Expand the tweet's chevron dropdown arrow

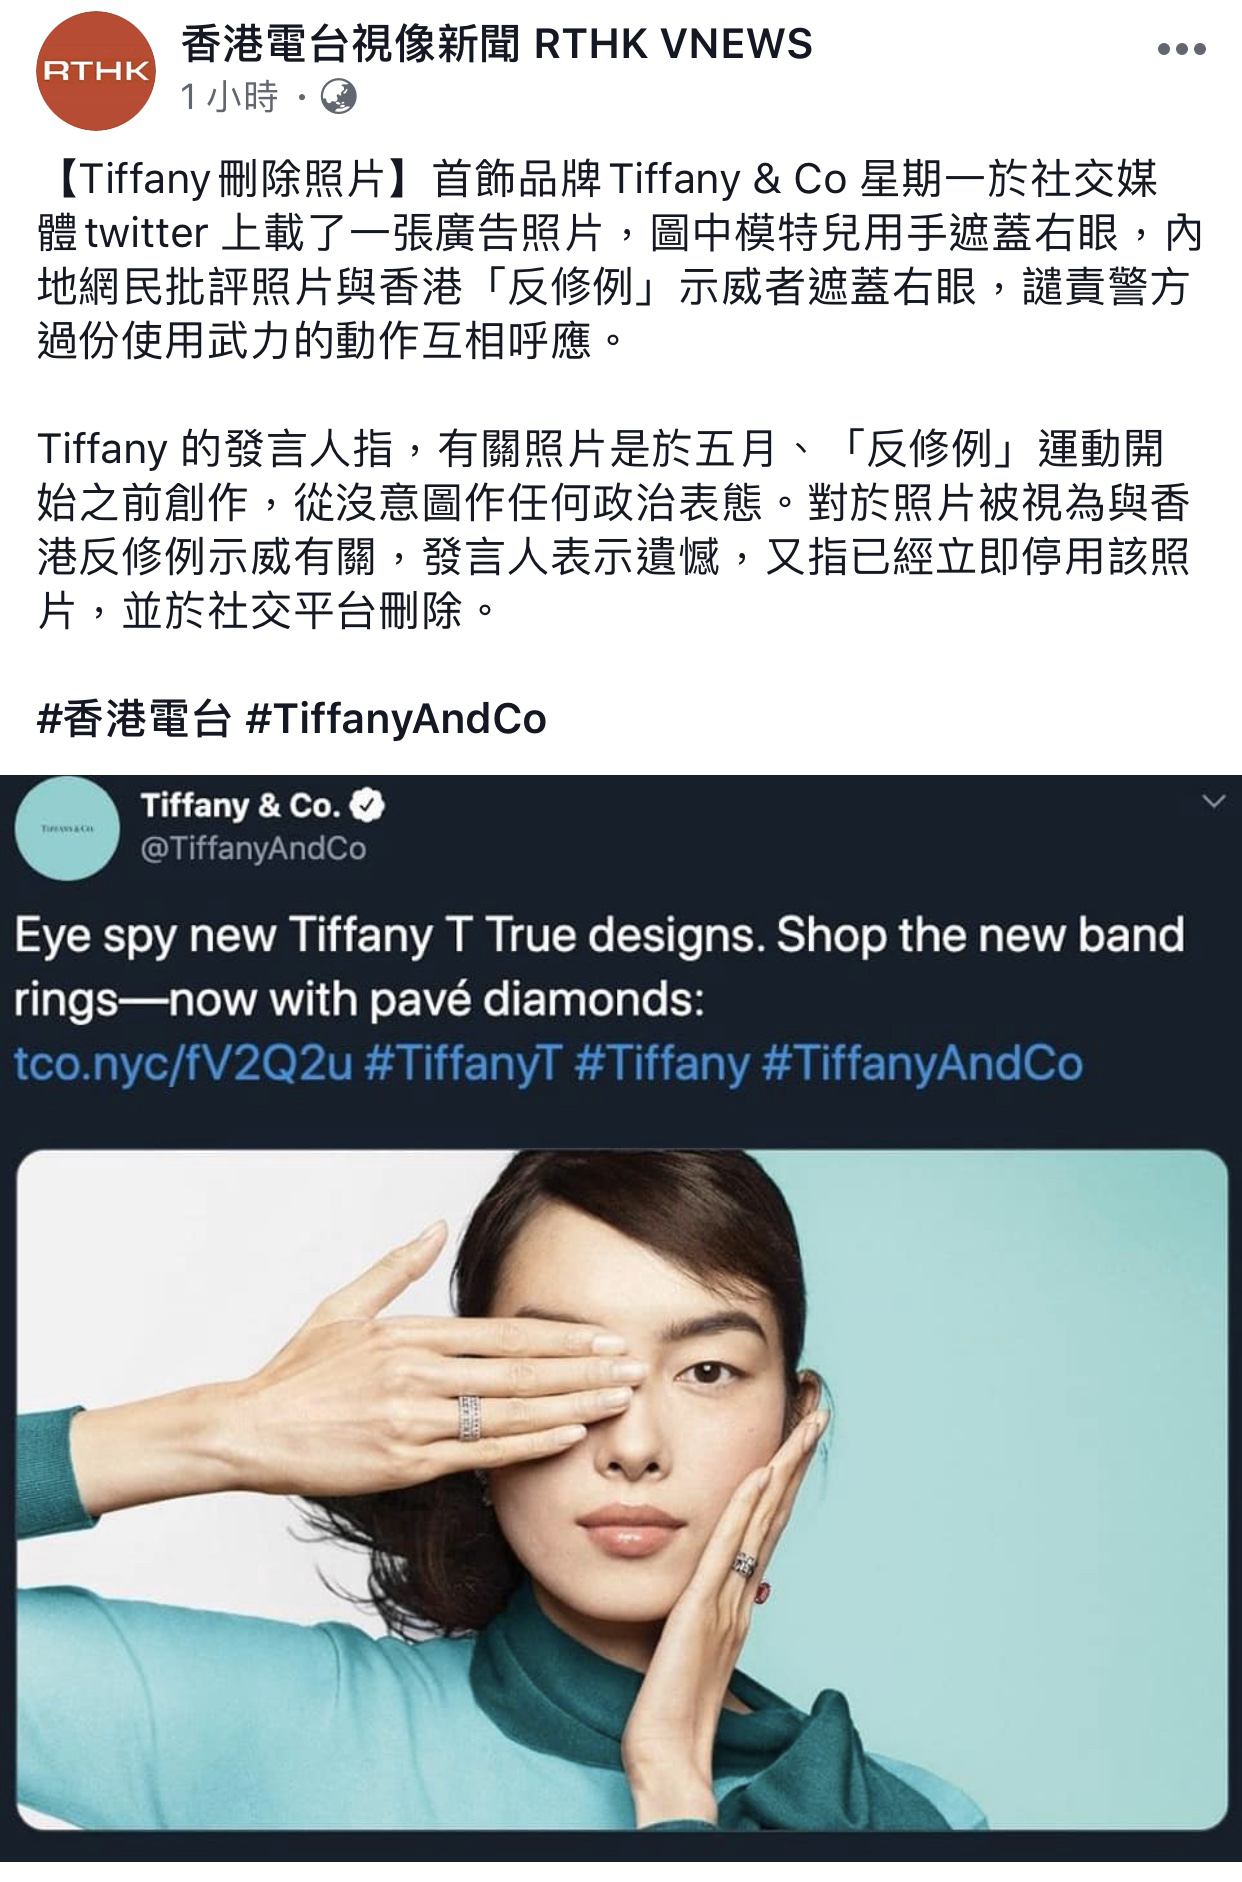[x=1213, y=801]
